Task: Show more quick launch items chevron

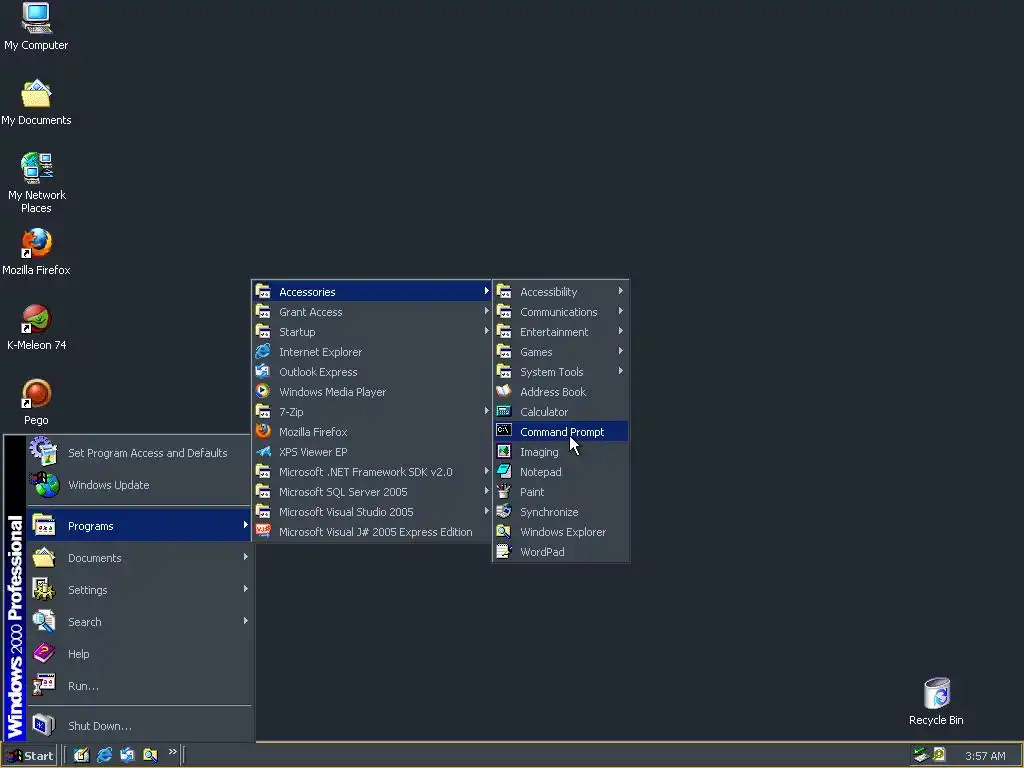Action: tap(172, 752)
